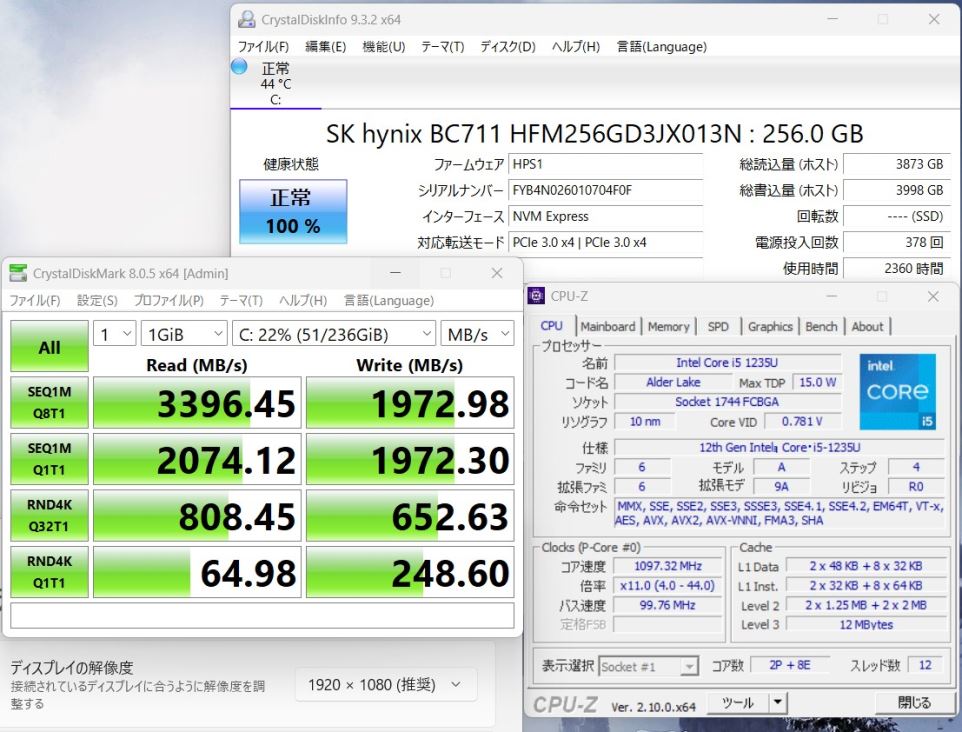Click the serial number FYB4N026010704F0F
The width and height of the screenshot is (962, 732).
pyautogui.click(x=606, y=190)
